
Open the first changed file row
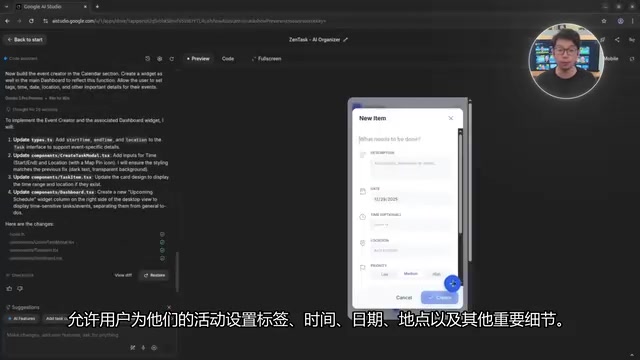pos(87,234)
